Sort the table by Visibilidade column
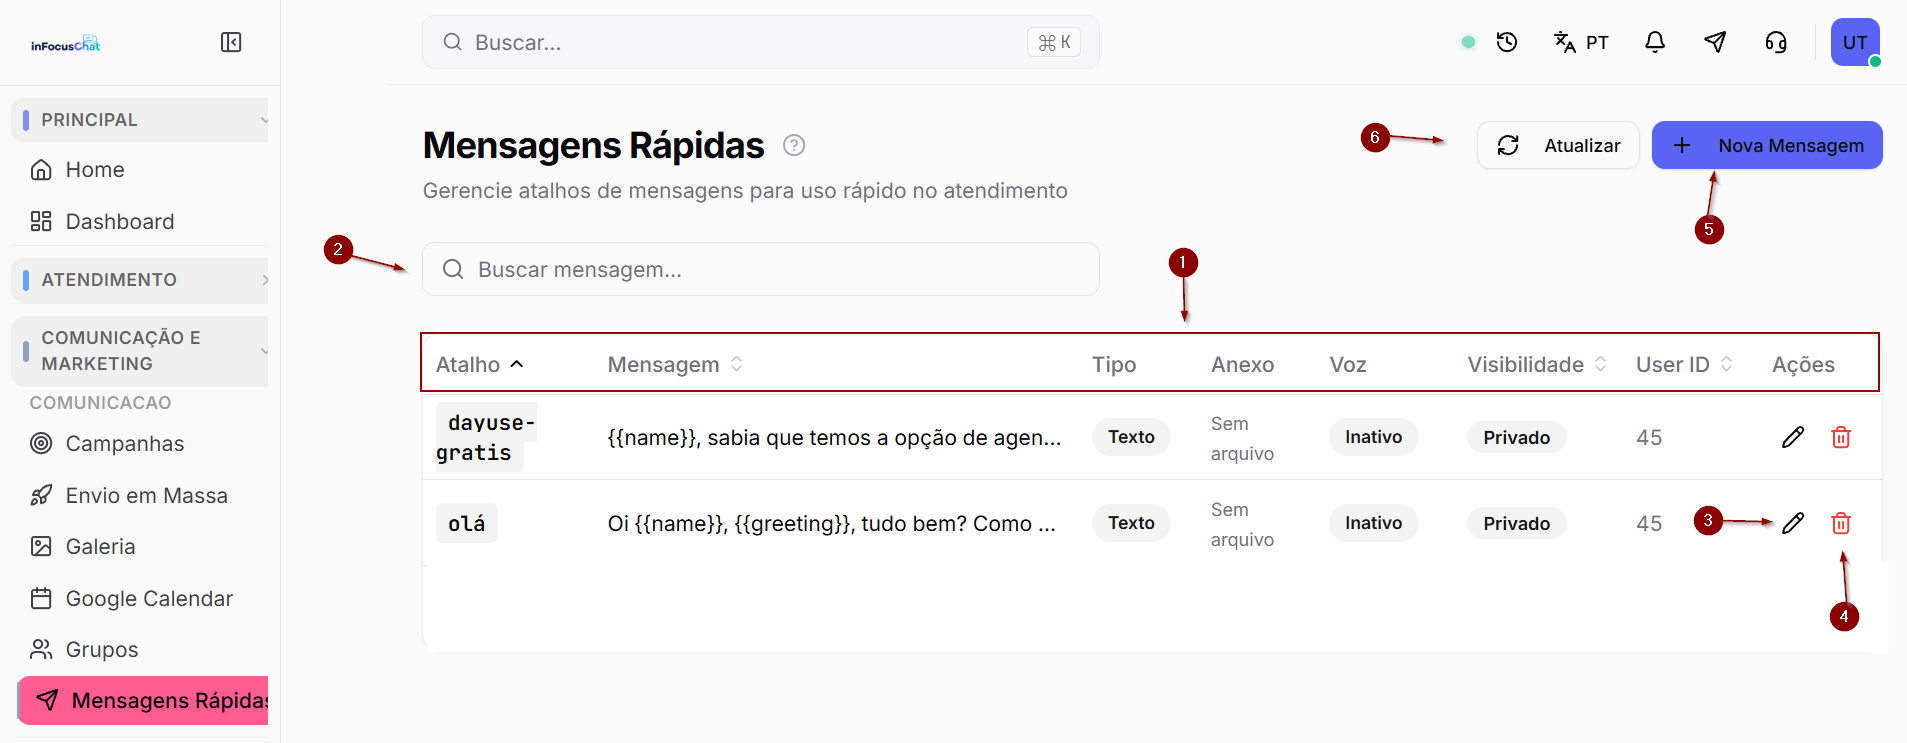1907x743 pixels. click(1537, 365)
